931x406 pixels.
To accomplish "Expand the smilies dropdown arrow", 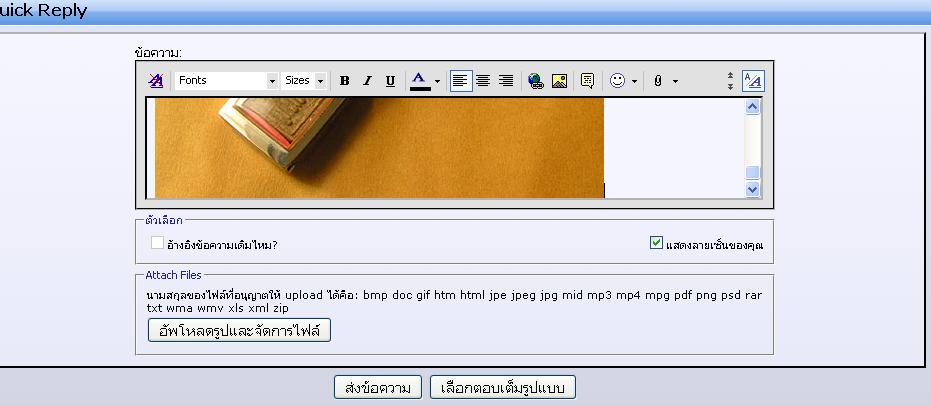I will click(x=634, y=81).
